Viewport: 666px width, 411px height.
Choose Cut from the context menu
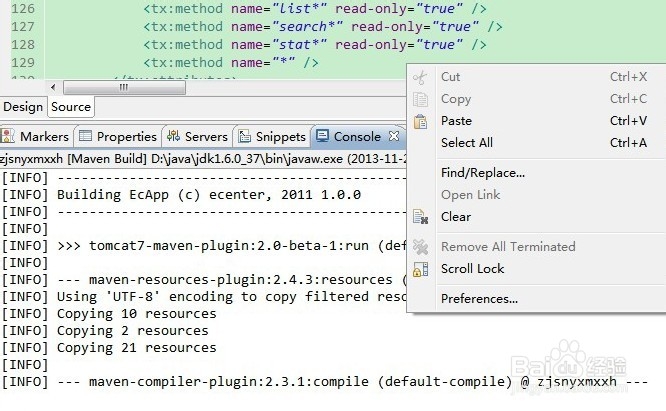pyautogui.click(x=536, y=77)
